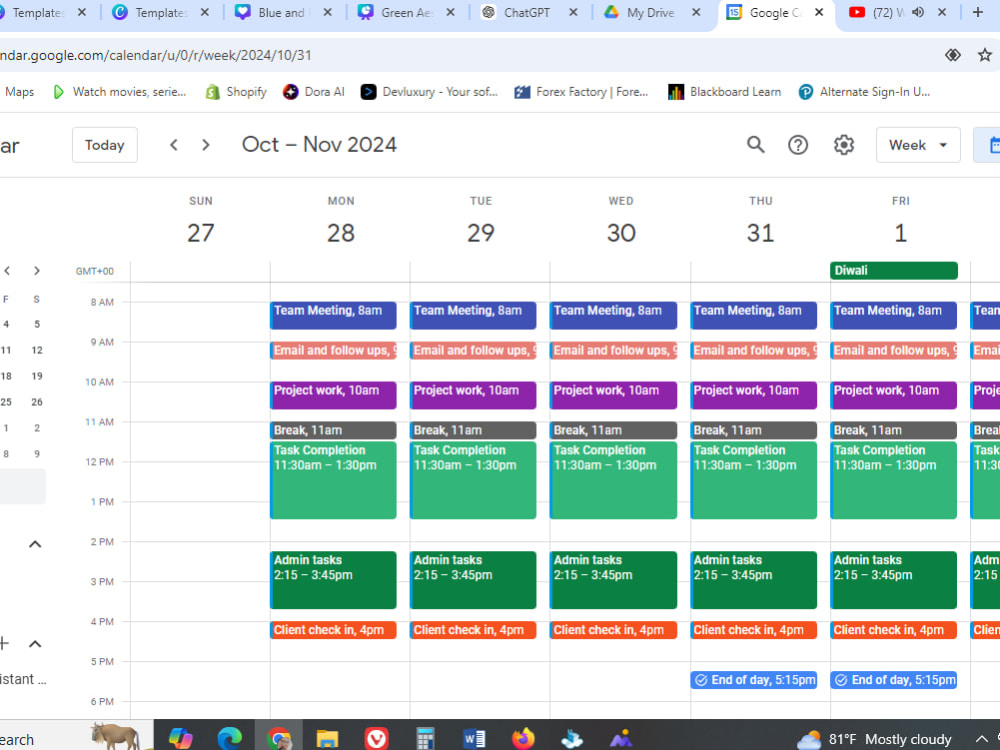
Task: Open the Support help icon
Action: 798,145
